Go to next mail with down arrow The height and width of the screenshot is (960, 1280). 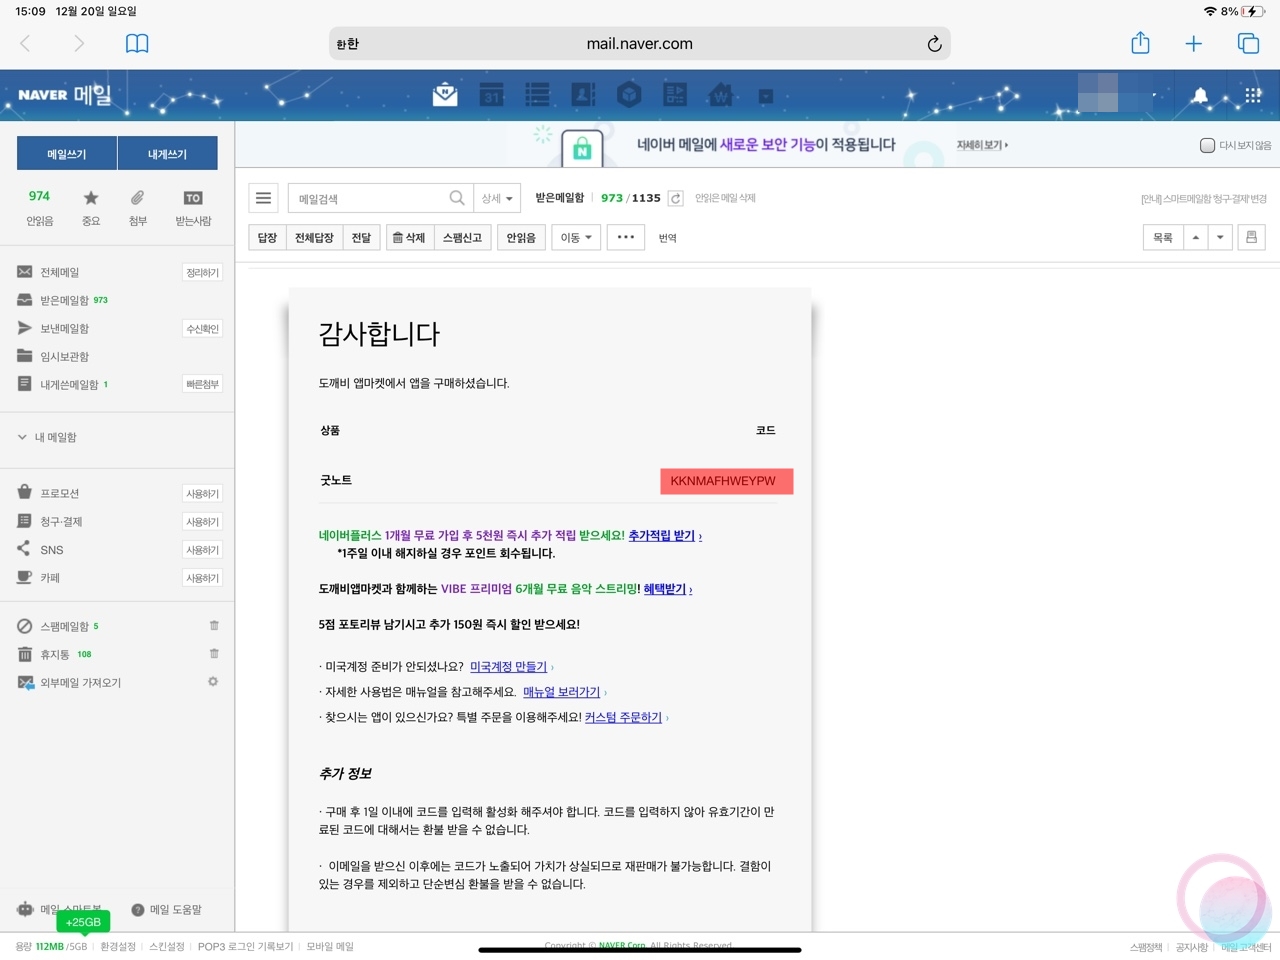point(1220,238)
